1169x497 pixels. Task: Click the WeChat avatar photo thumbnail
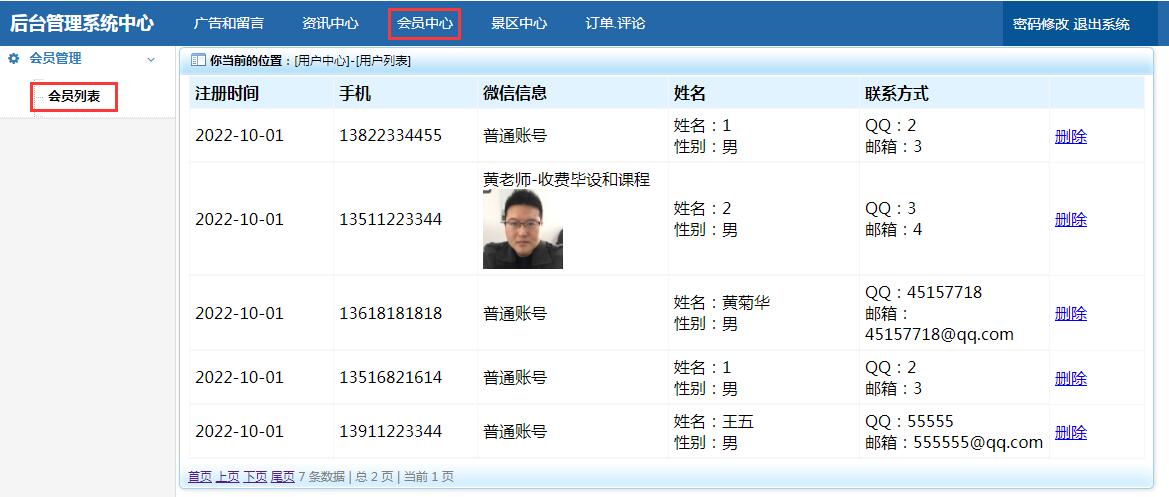tap(523, 229)
